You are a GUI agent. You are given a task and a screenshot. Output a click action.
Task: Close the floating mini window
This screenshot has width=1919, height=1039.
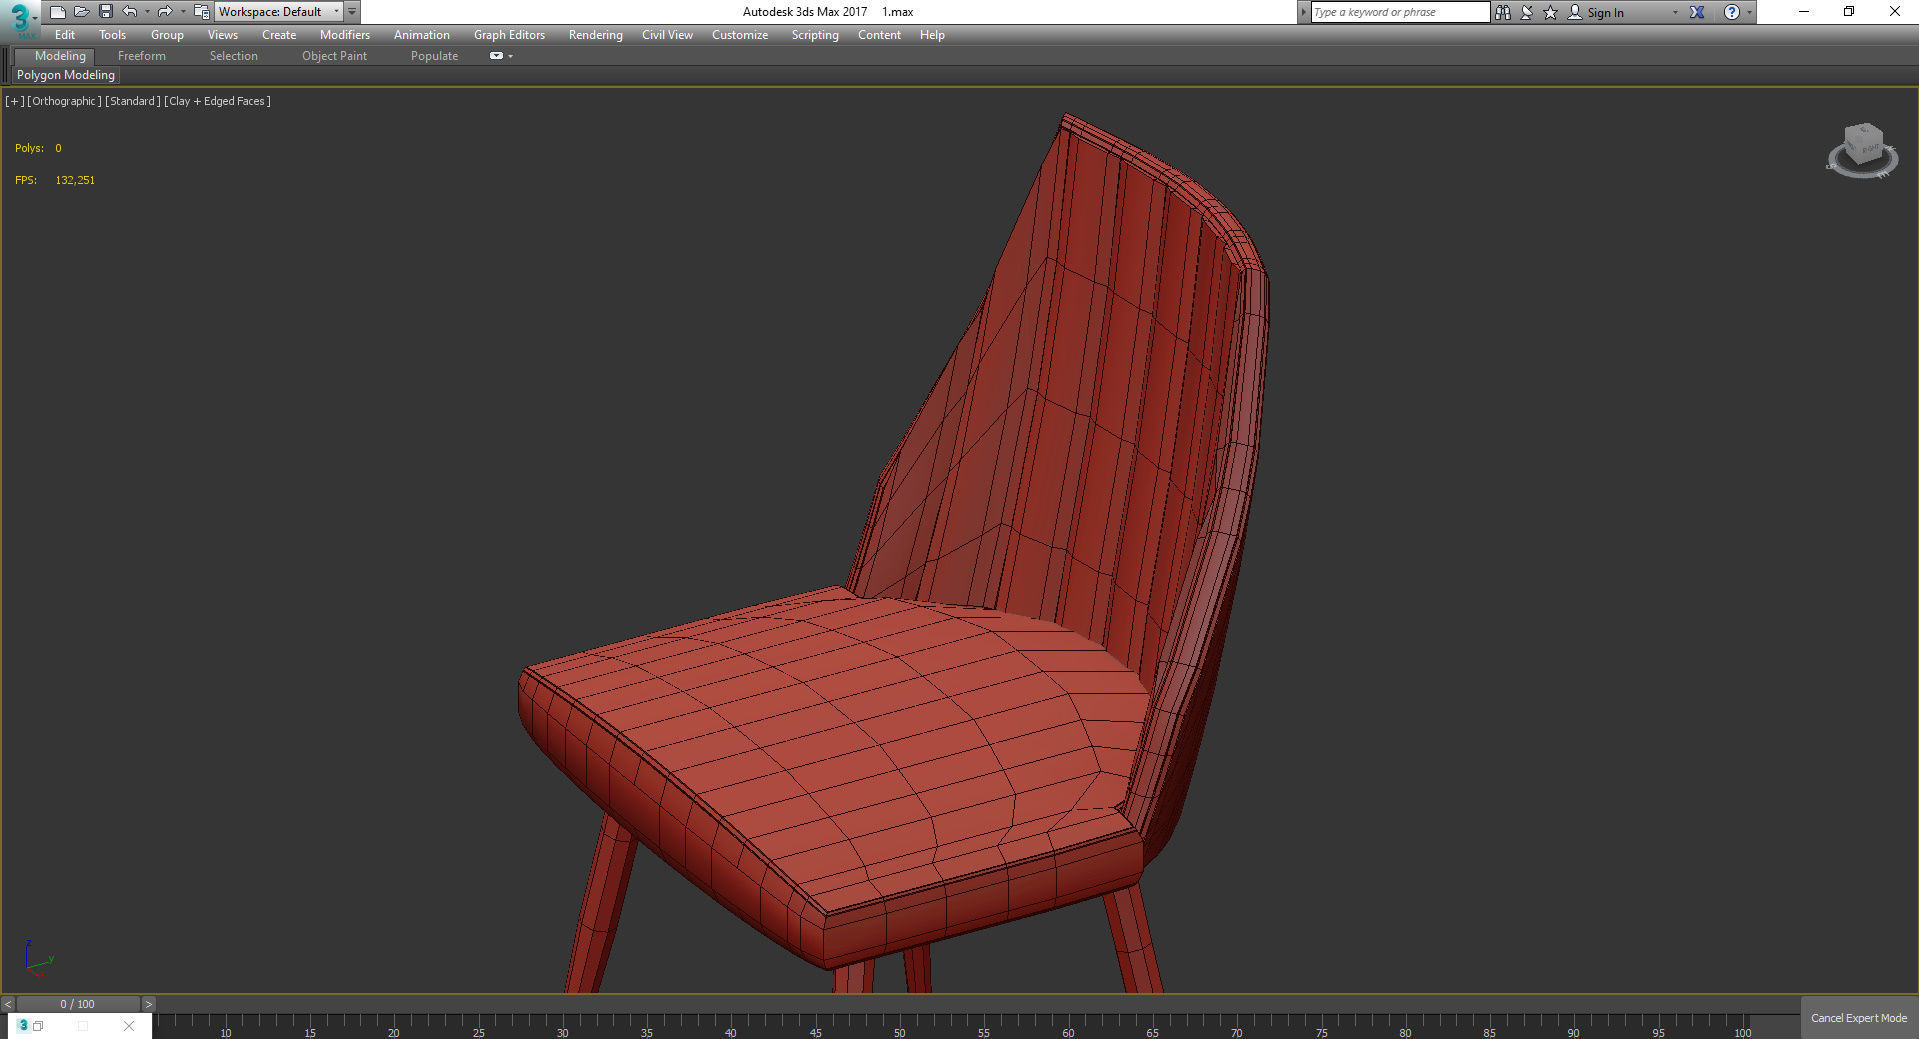pos(129,1025)
